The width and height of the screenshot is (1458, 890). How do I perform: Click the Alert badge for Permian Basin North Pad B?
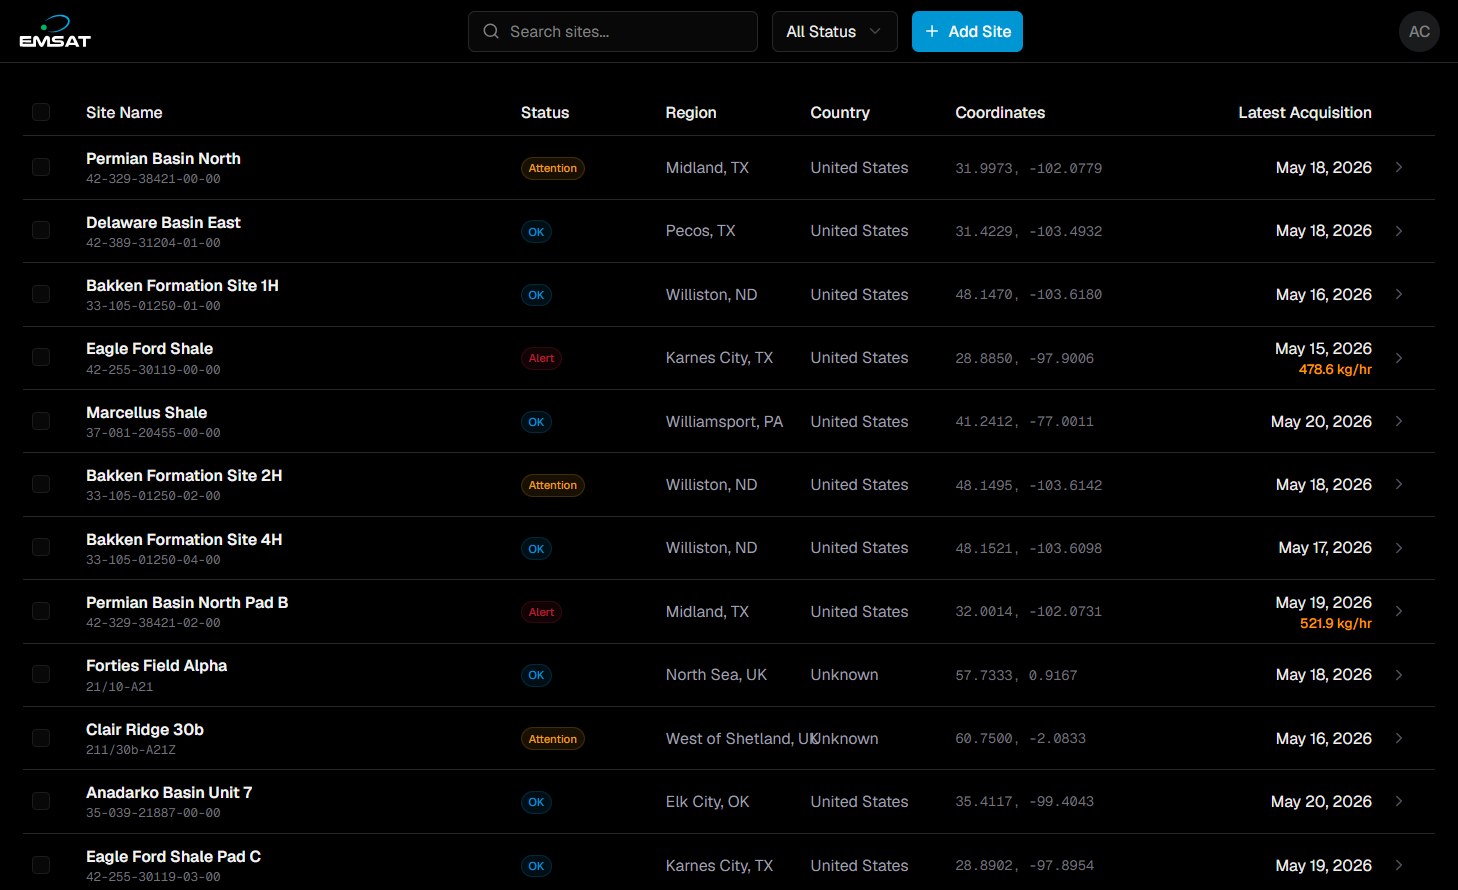(x=541, y=612)
